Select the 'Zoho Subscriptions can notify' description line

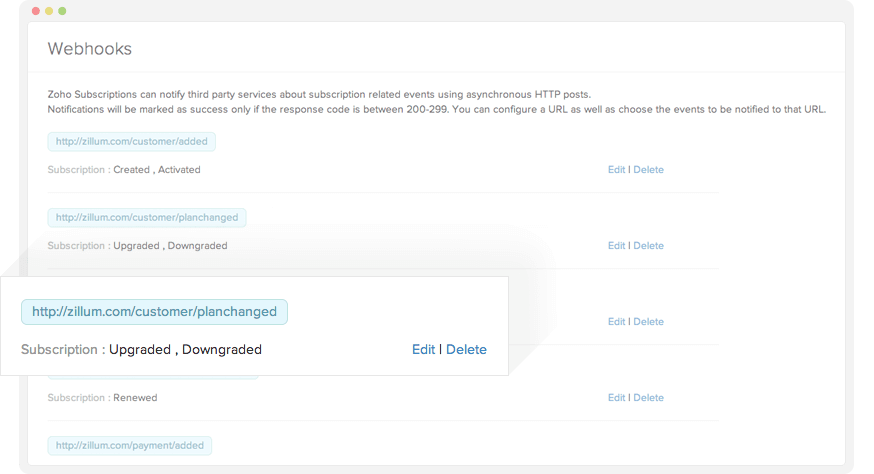[319, 94]
